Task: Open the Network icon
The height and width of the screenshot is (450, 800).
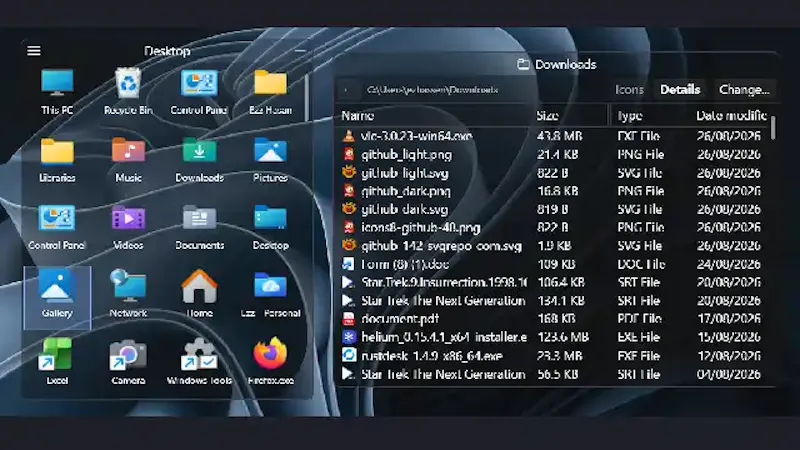Action: coord(128,286)
